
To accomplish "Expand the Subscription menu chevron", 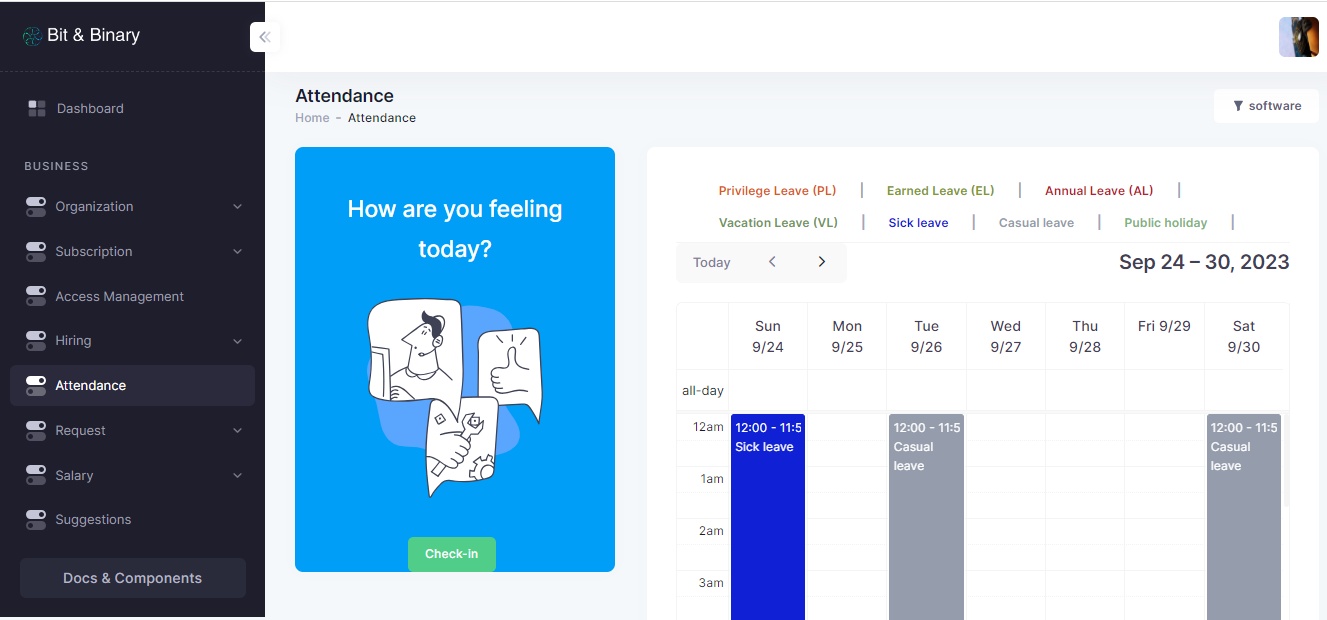I will pyautogui.click(x=237, y=252).
